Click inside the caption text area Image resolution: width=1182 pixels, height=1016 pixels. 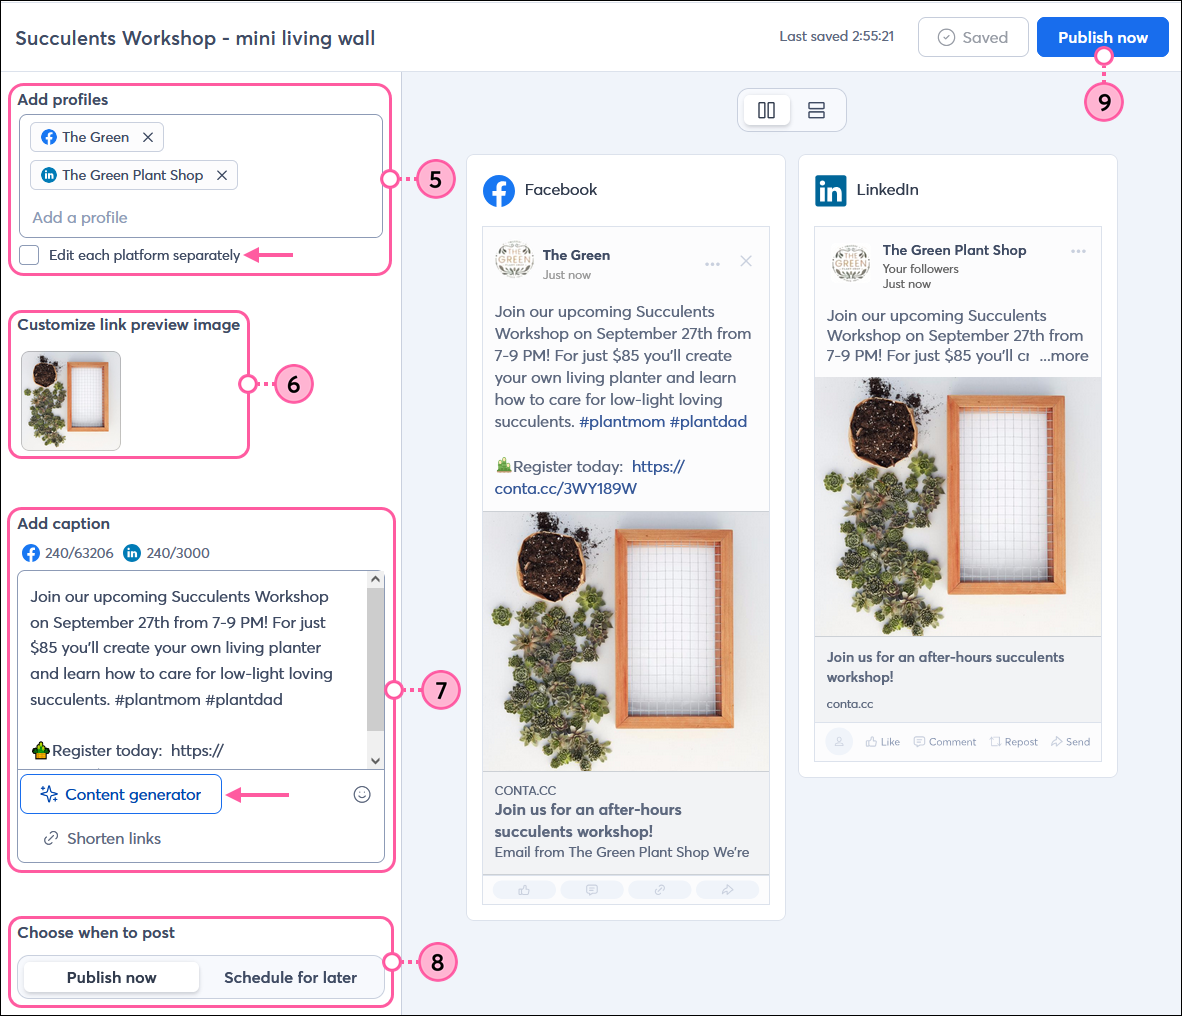192,669
